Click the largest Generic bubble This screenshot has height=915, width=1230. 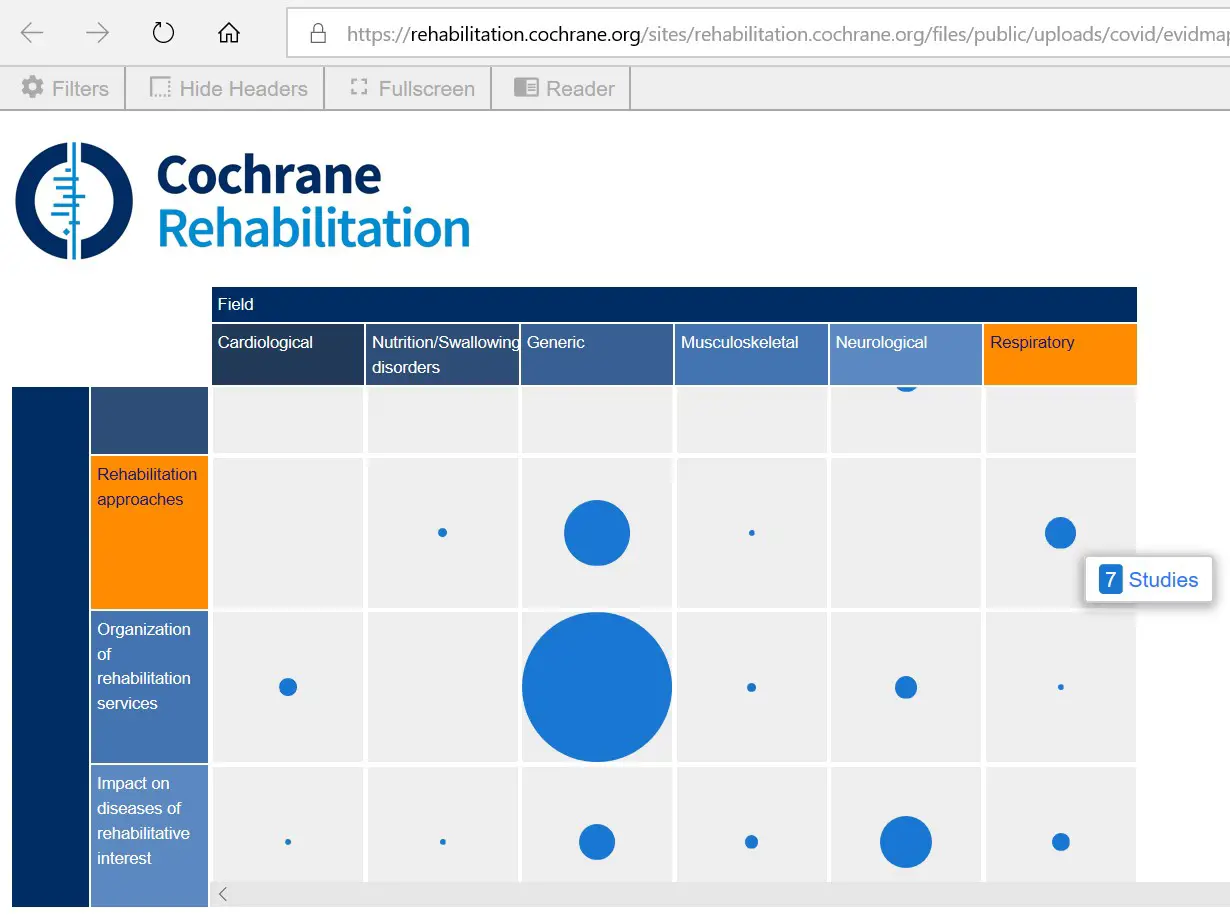click(596, 687)
